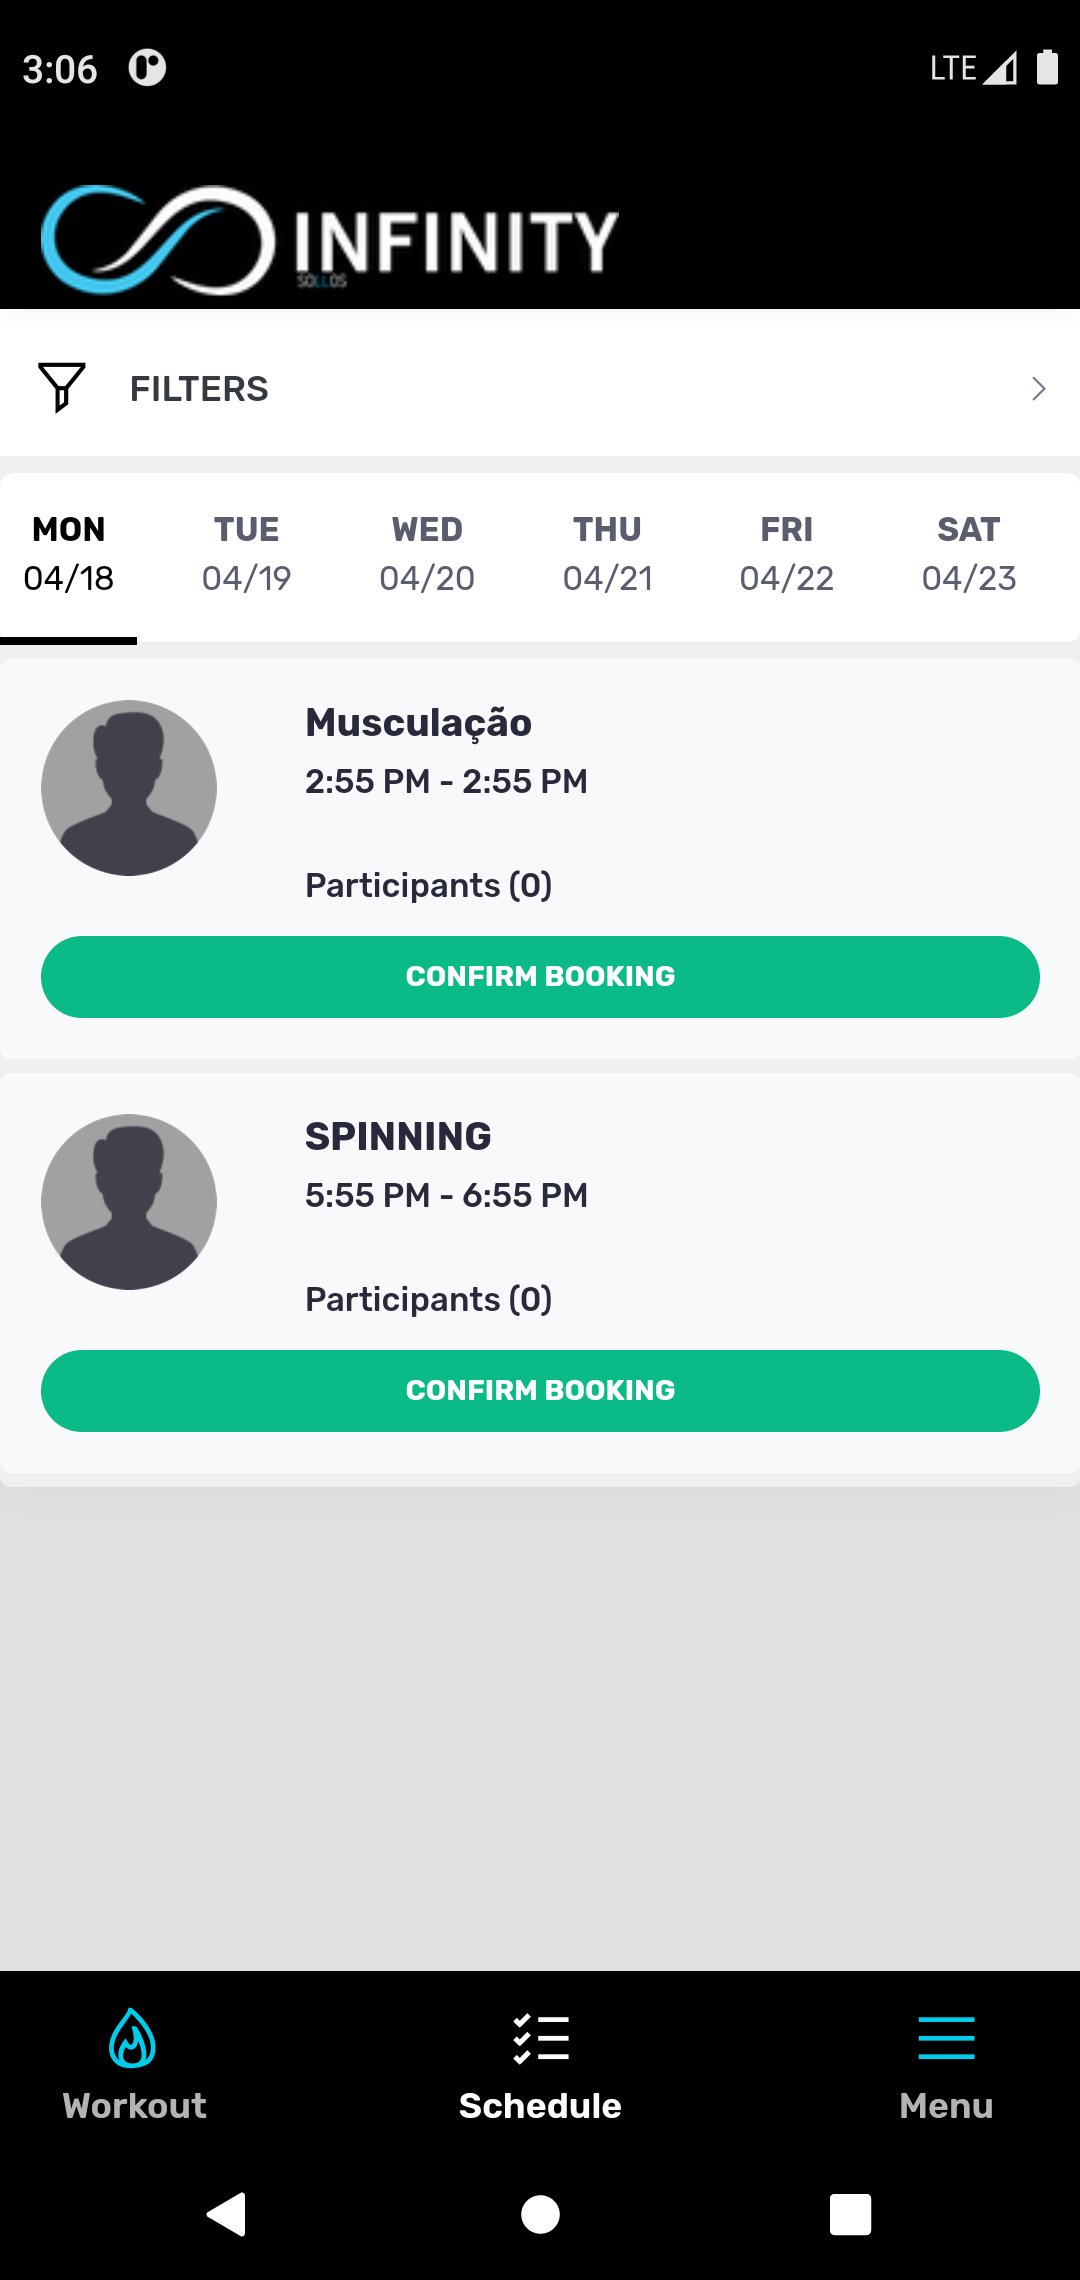Tap the Musculação instructor avatar
Image resolution: width=1080 pixels, height=2280 pixels.
(129, 787)
